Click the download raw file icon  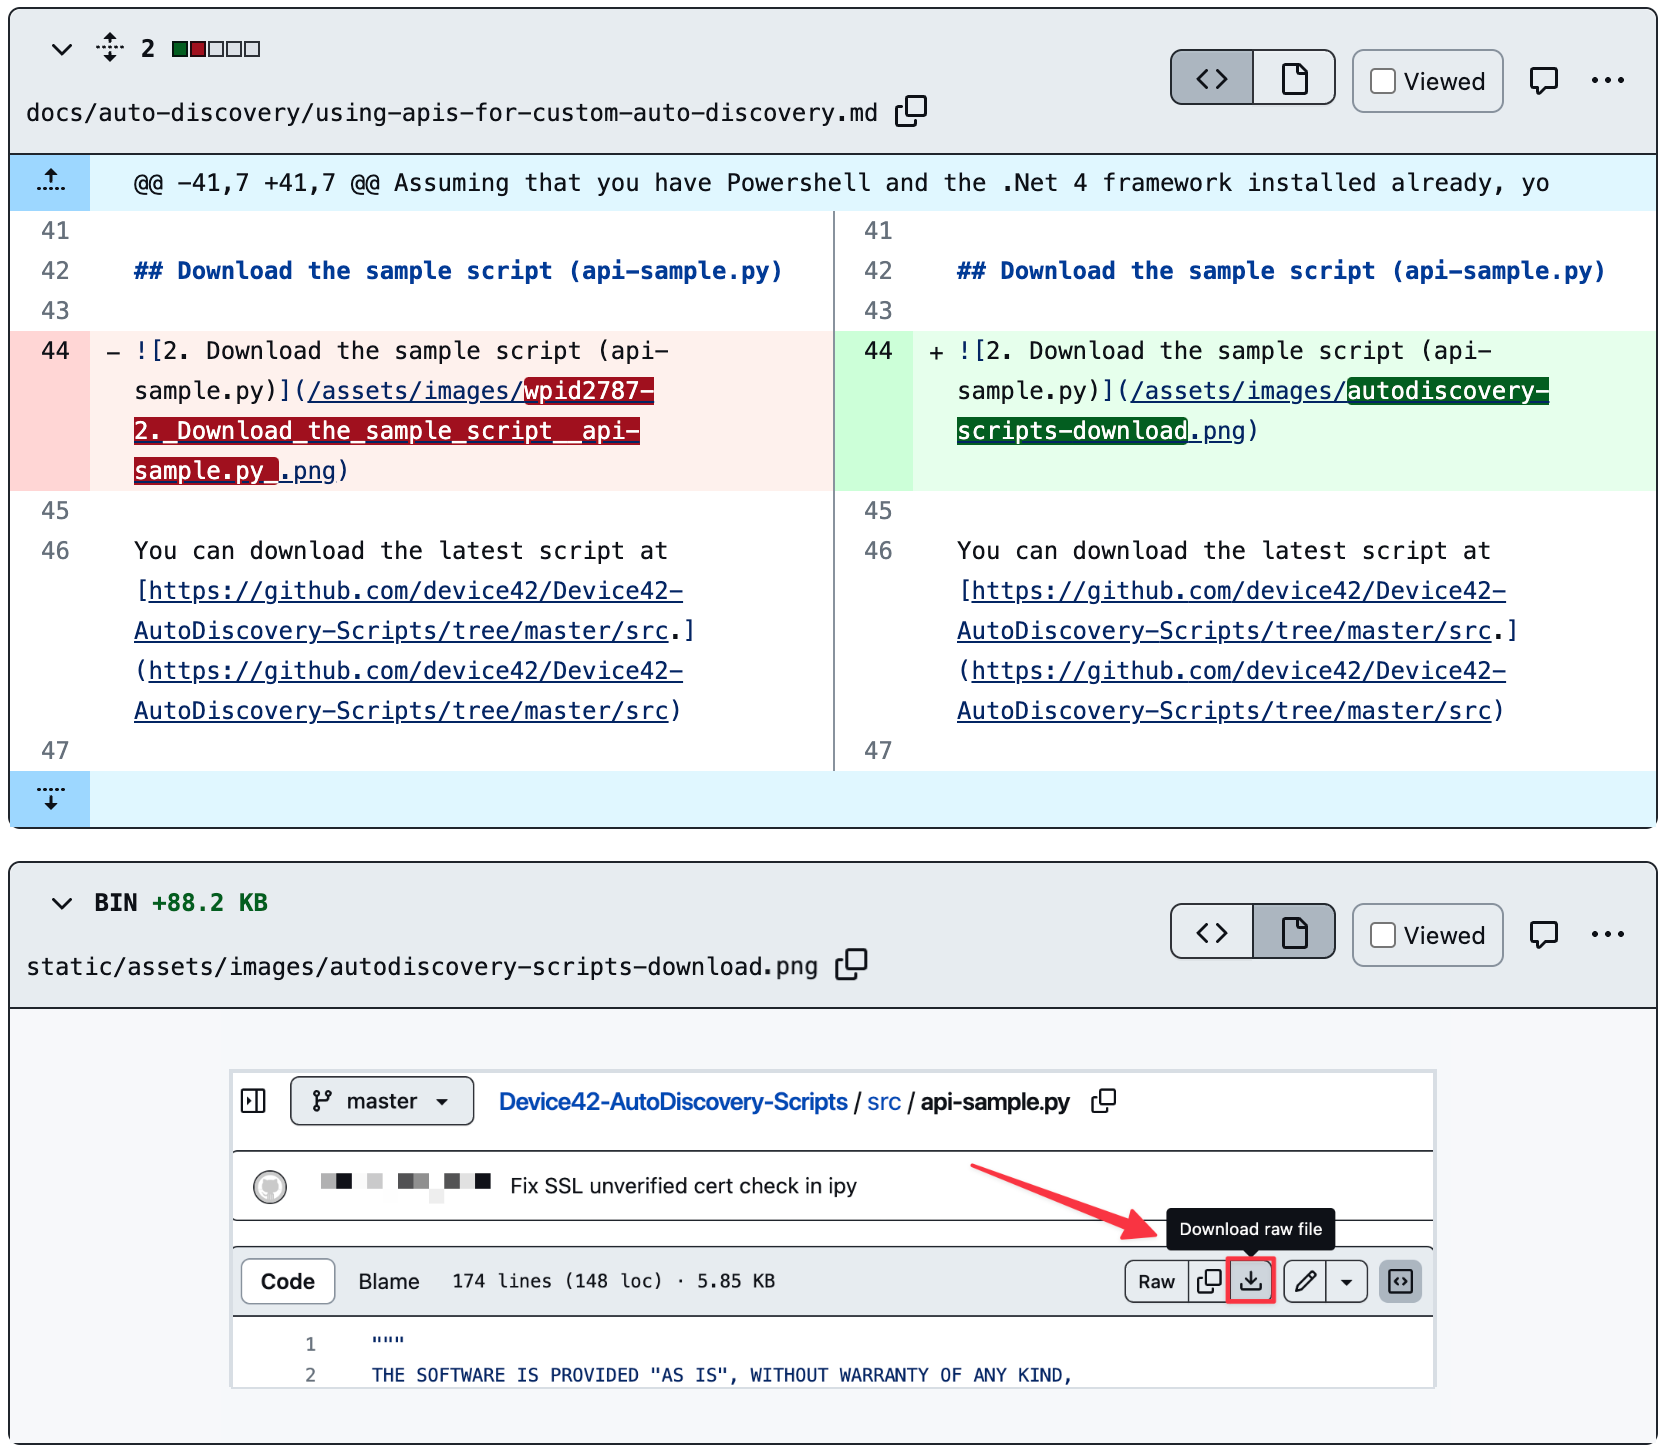[1250, 1281]
